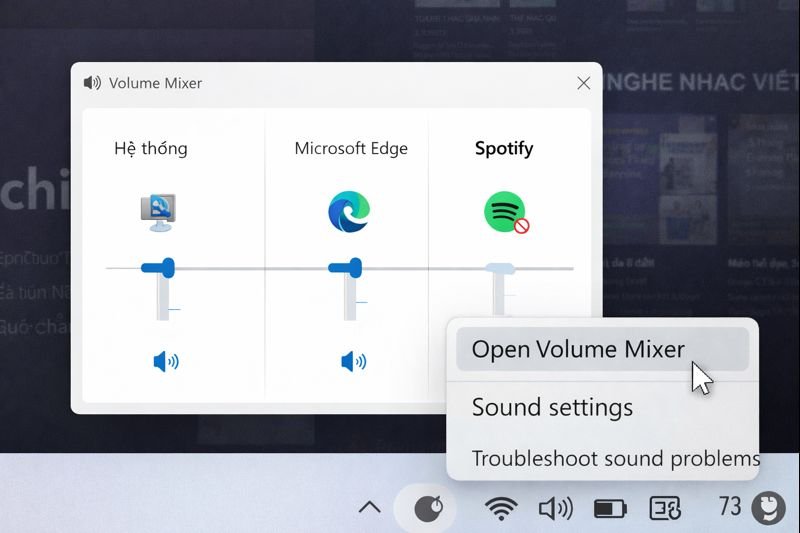Click the Microsoft Edge app icon

[349, 211]
